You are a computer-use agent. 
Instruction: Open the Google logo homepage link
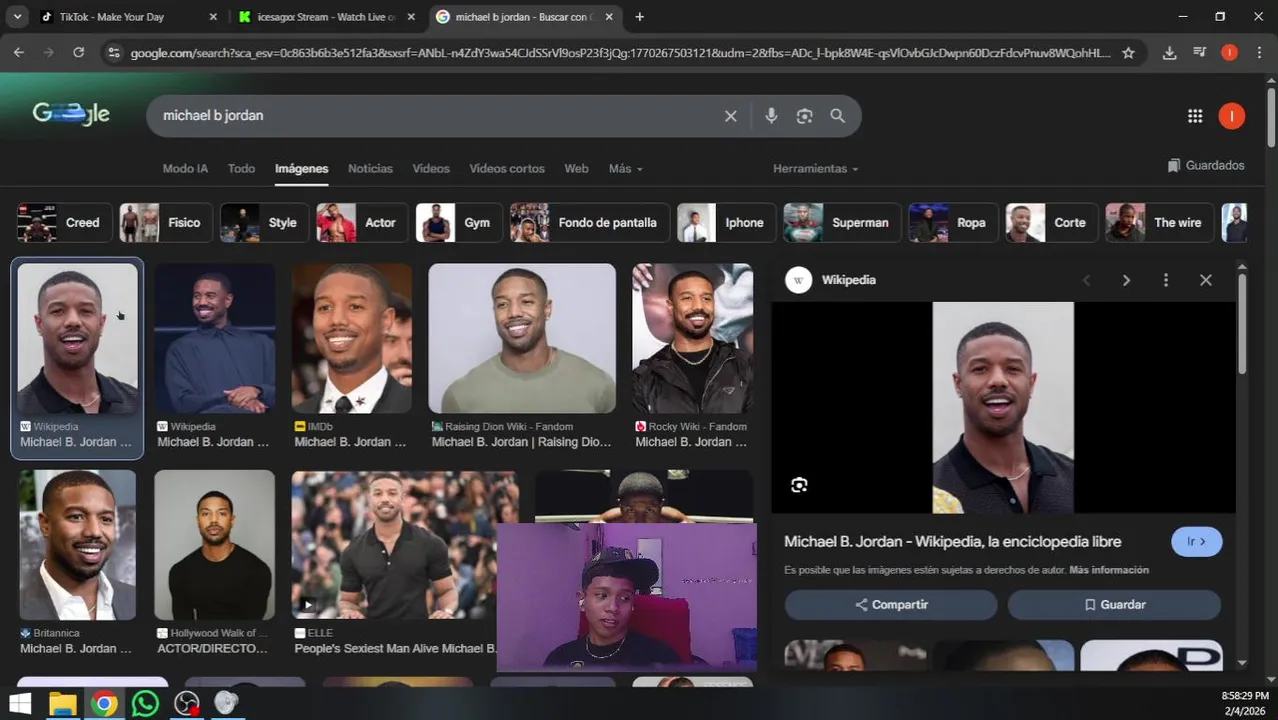coord(71,115)
